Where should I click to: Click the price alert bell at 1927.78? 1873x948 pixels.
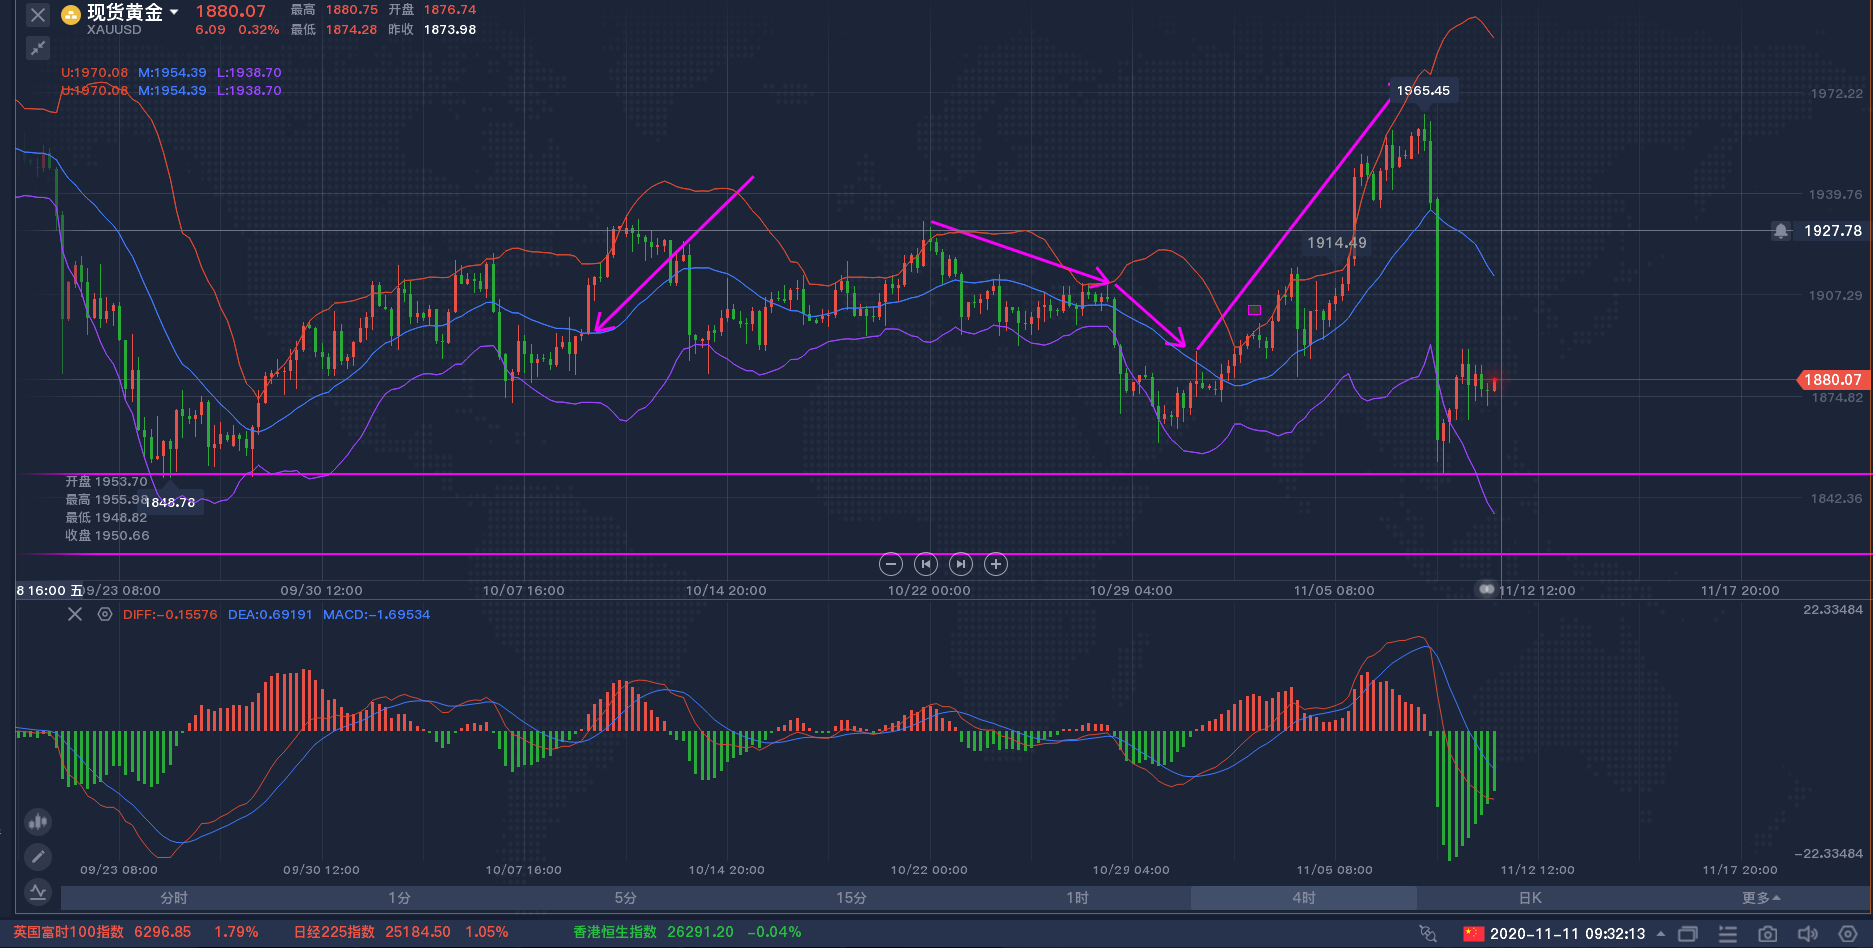1781,231
